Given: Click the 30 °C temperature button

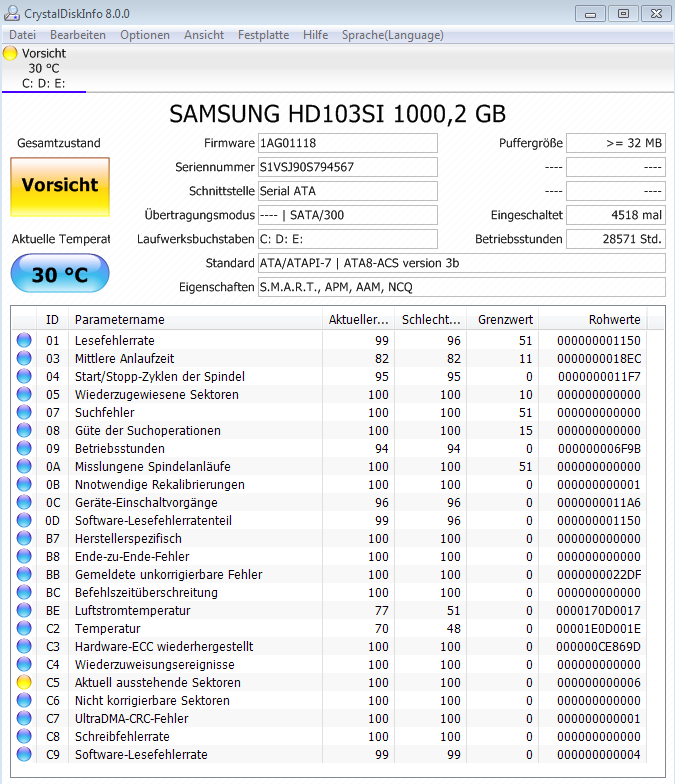Looking at the screenshot, I should point(60,274).
